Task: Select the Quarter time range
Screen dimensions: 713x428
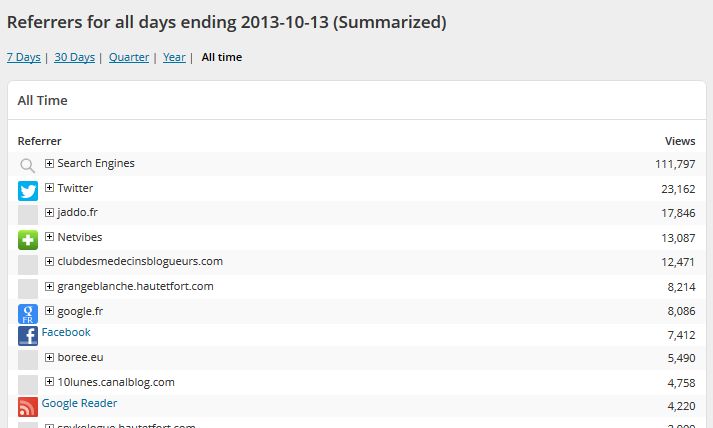Action: click(x=129, y=57)
